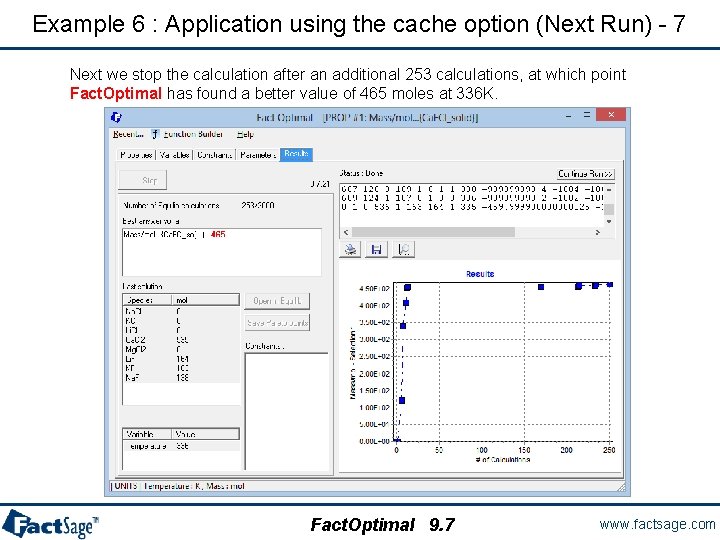
Task: Select the MgCl2 row in species table
Action: coord(181,349)
